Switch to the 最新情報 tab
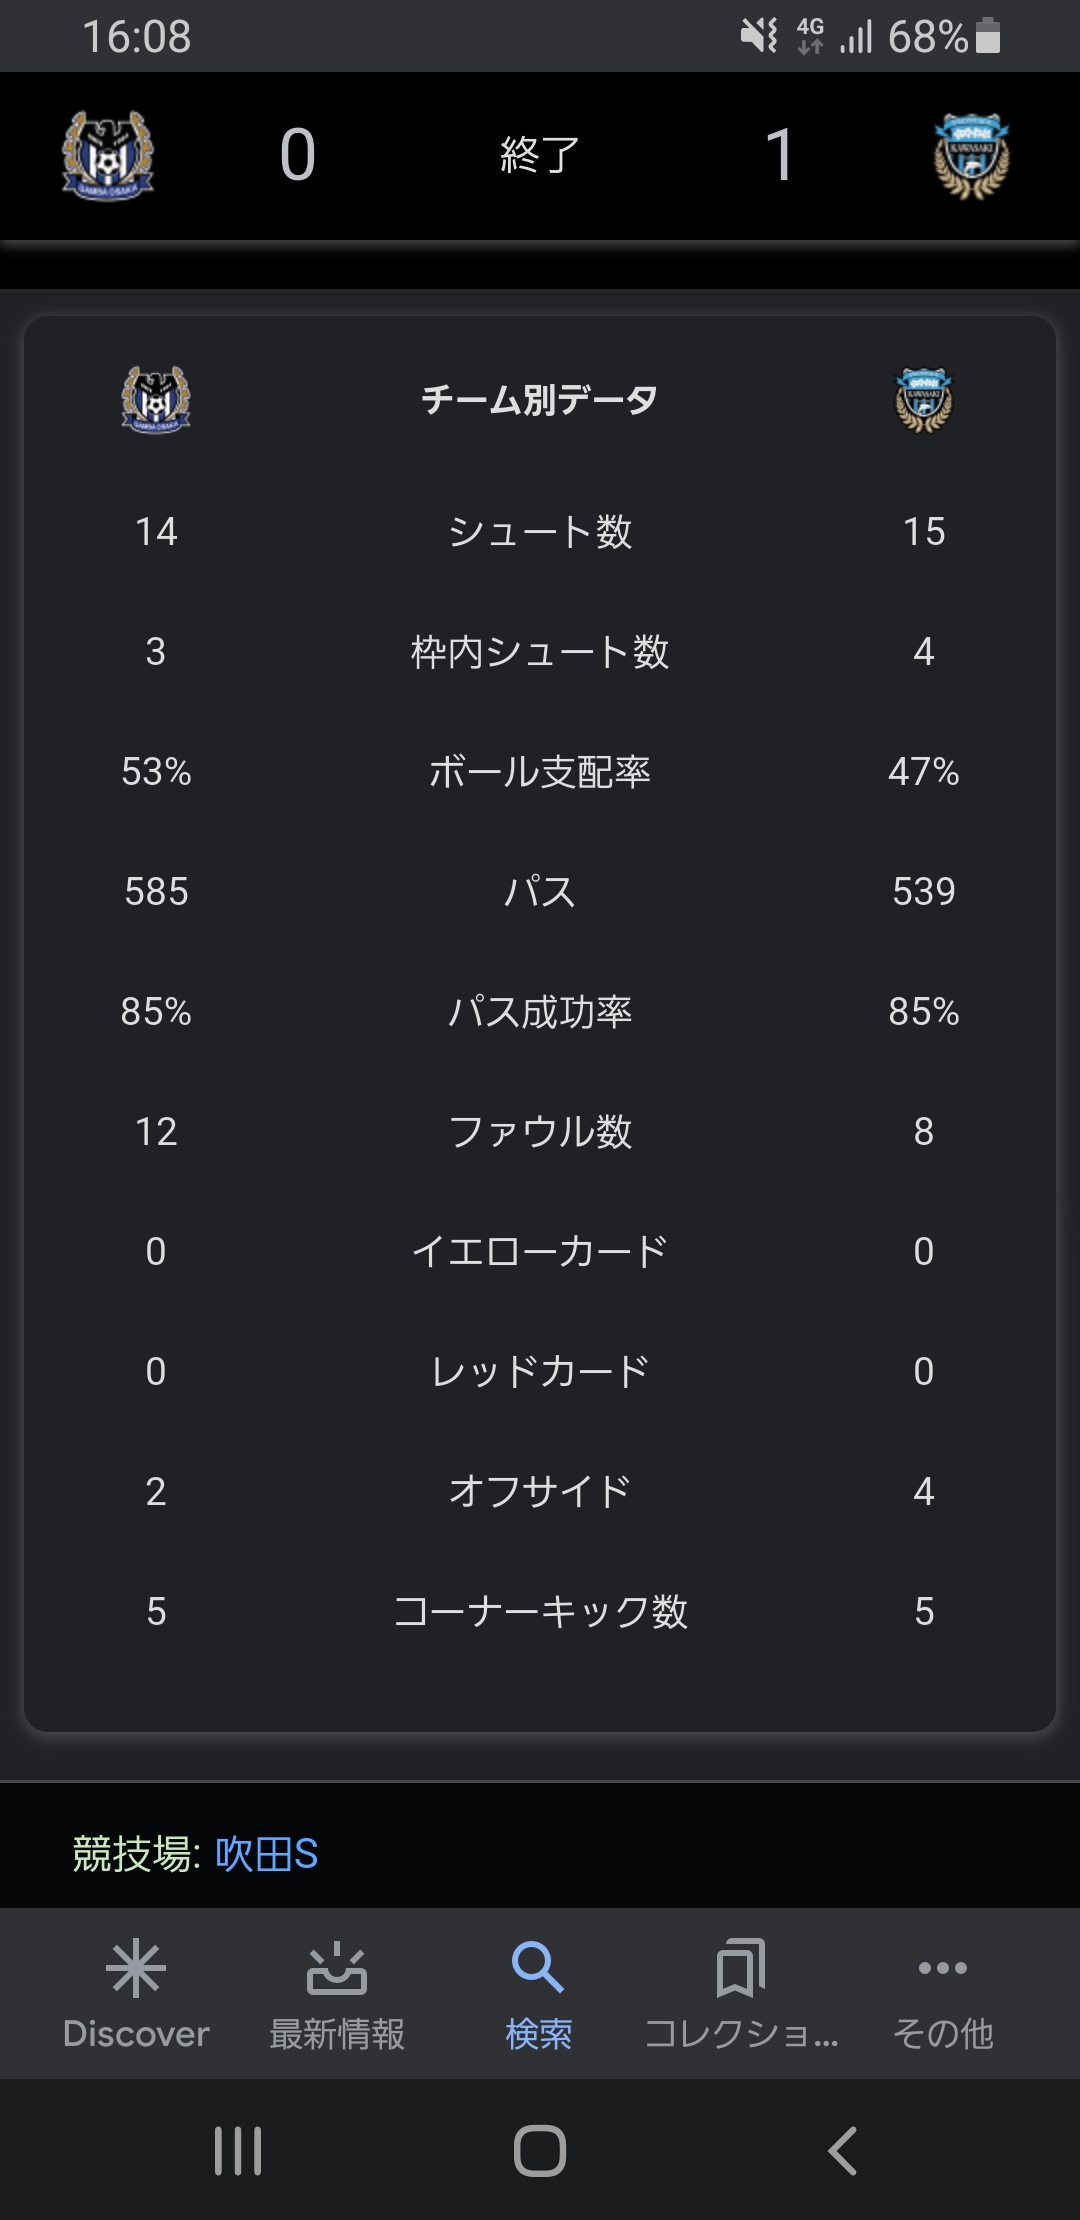 337,1992
